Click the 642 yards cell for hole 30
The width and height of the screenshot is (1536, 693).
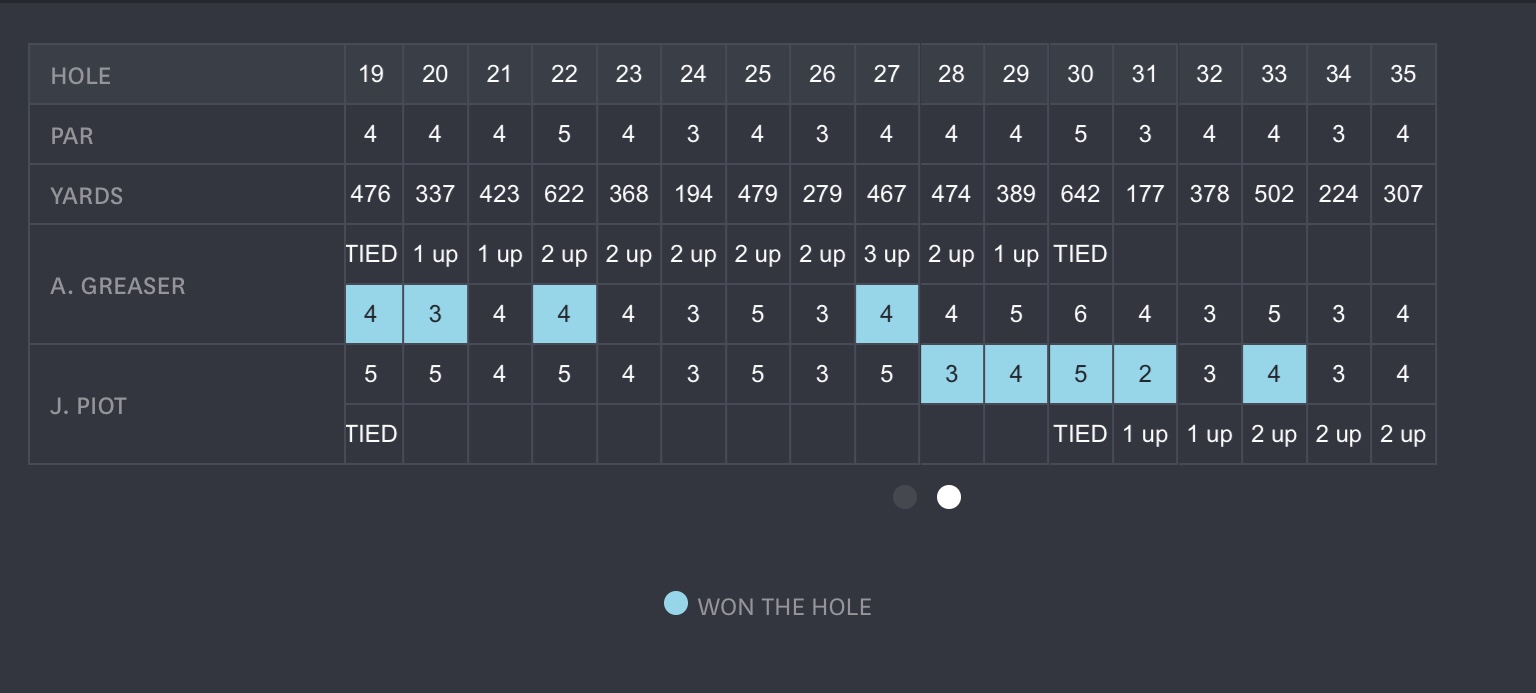pyautogui.click(x=1080, y=194)
